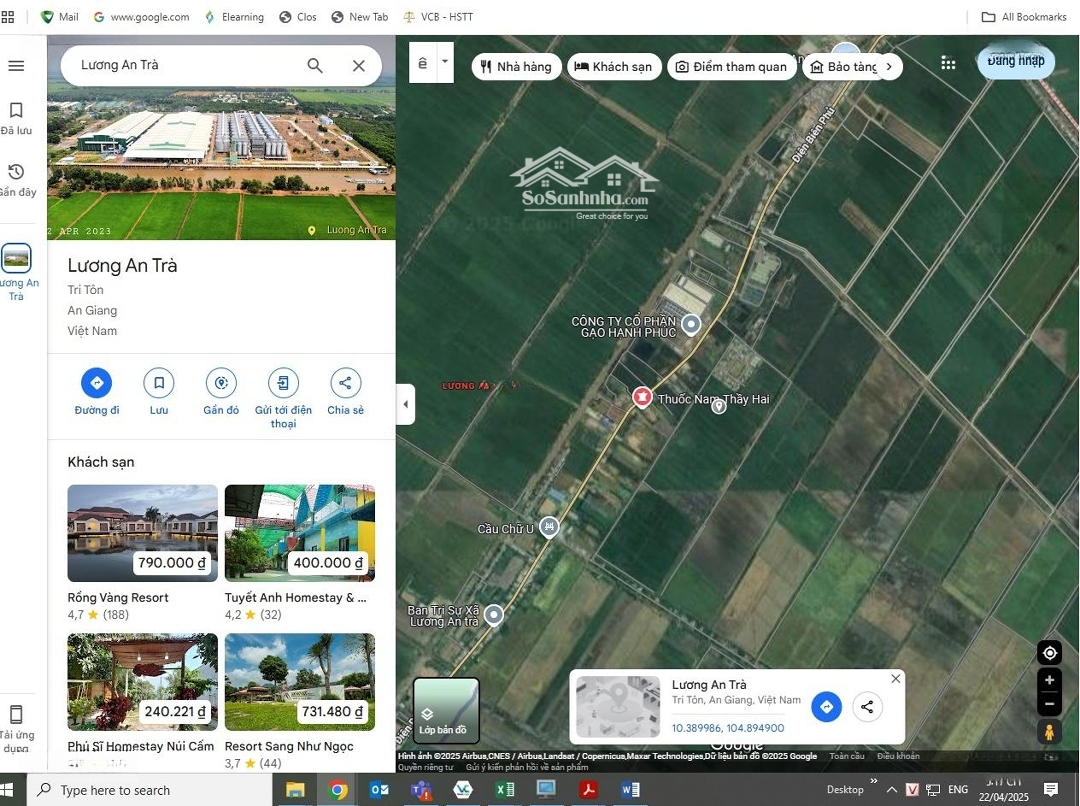Screen dimensions: 1080x806
Task: Zoom in the map with plus button
Action: [x=1049, y=680]
